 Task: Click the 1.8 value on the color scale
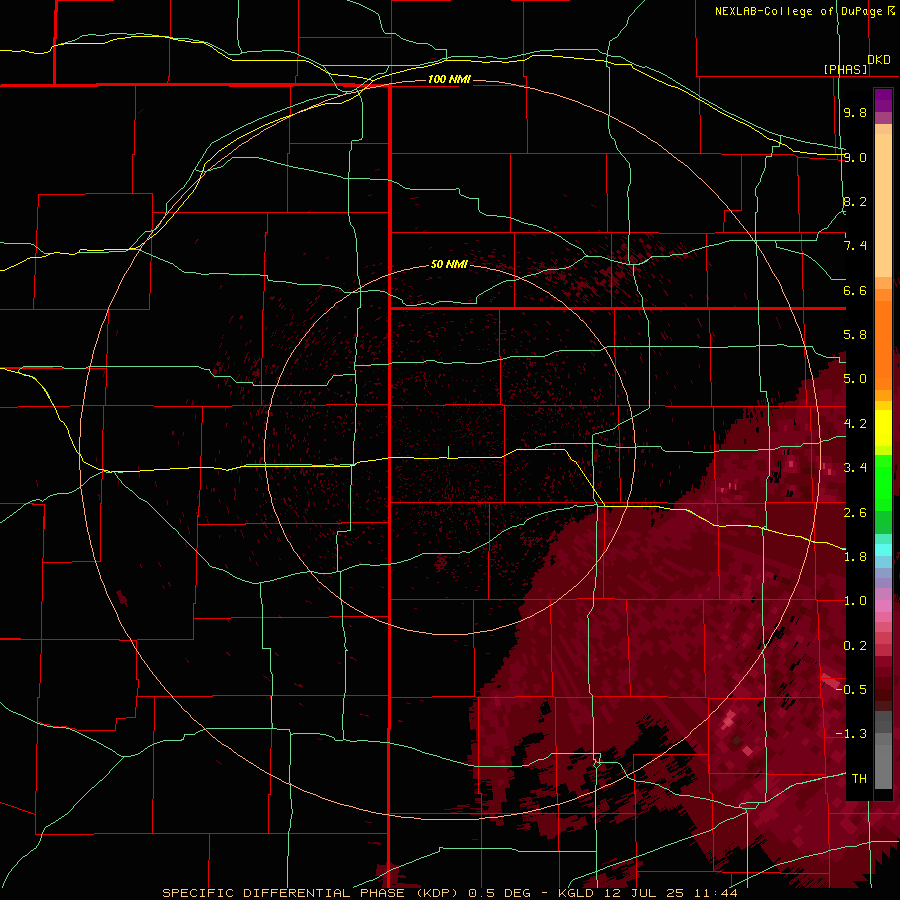click(x=855, y=556)
